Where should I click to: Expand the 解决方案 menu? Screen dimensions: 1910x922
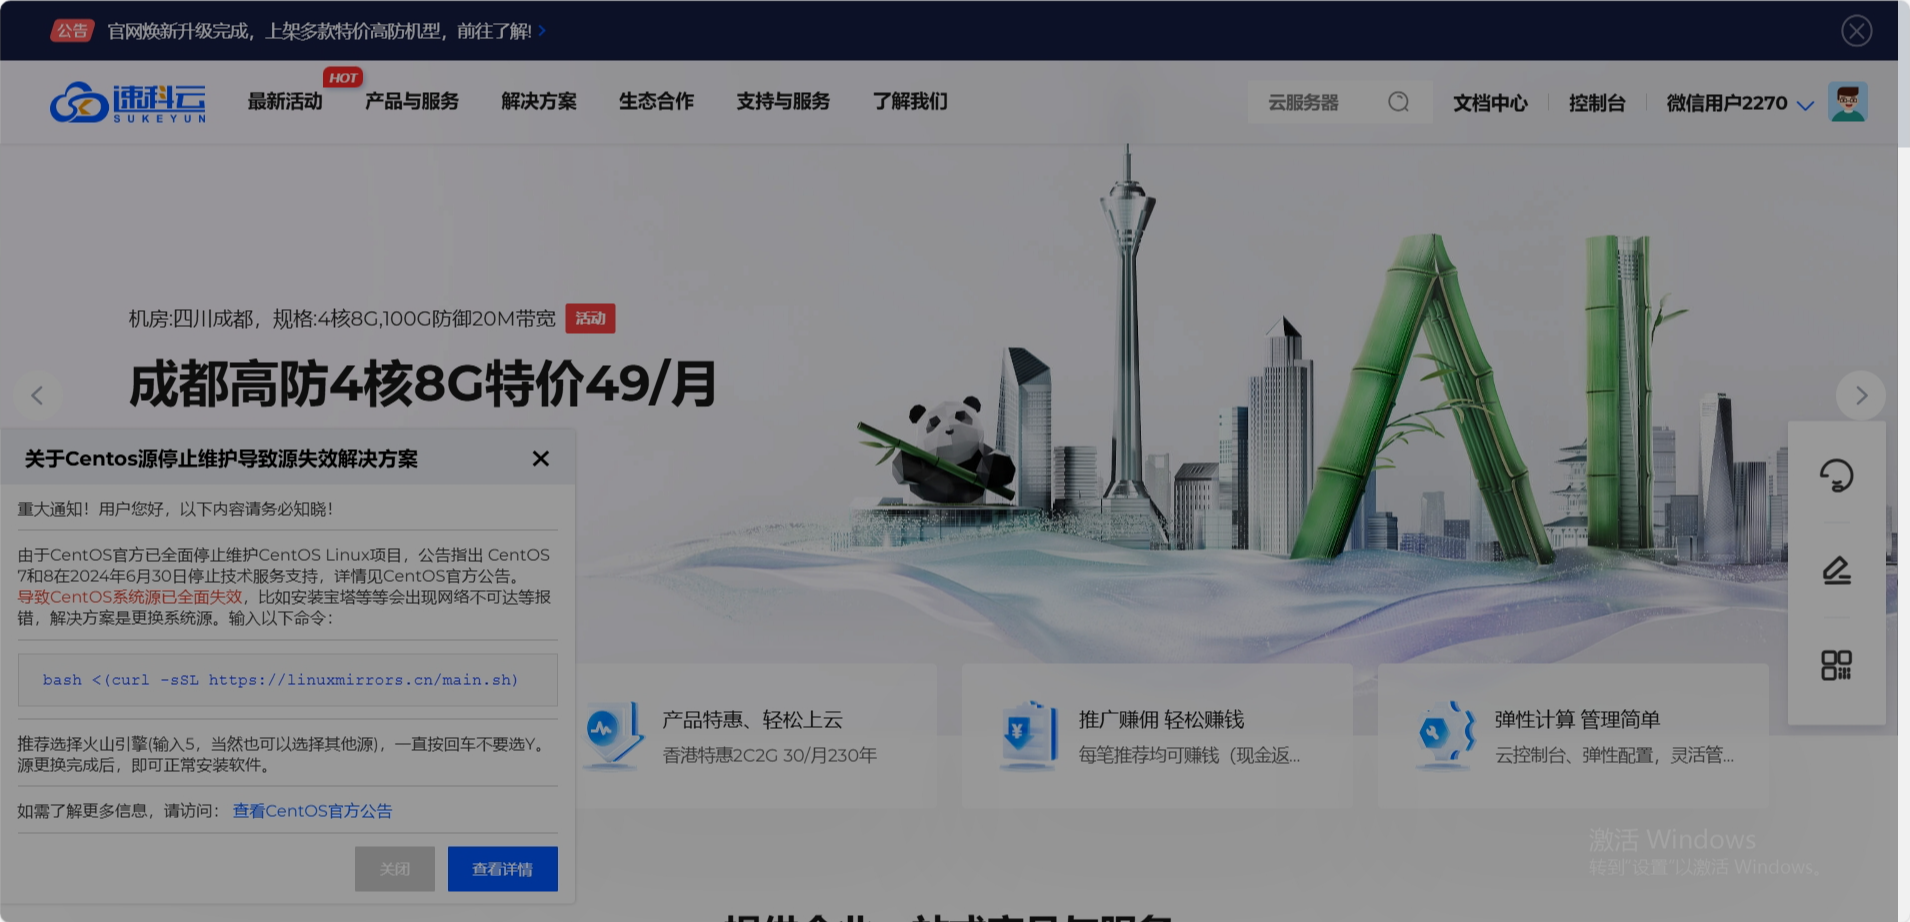tap(538, 101)
